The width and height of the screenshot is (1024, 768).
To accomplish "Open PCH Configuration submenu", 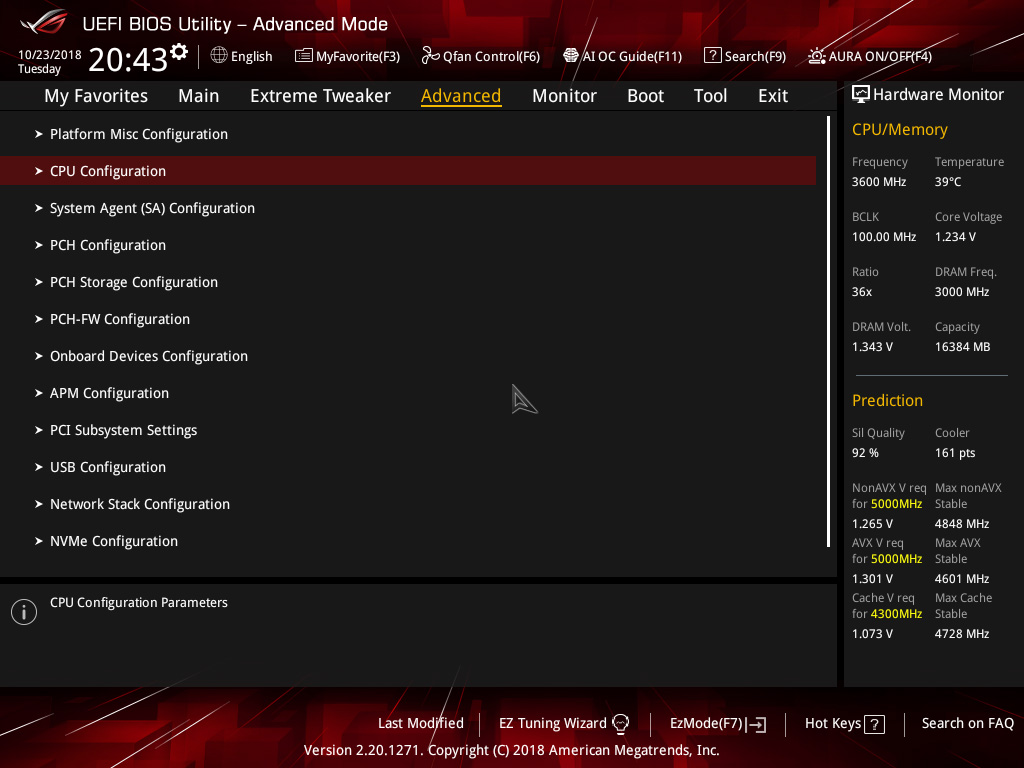I will 408,245.
